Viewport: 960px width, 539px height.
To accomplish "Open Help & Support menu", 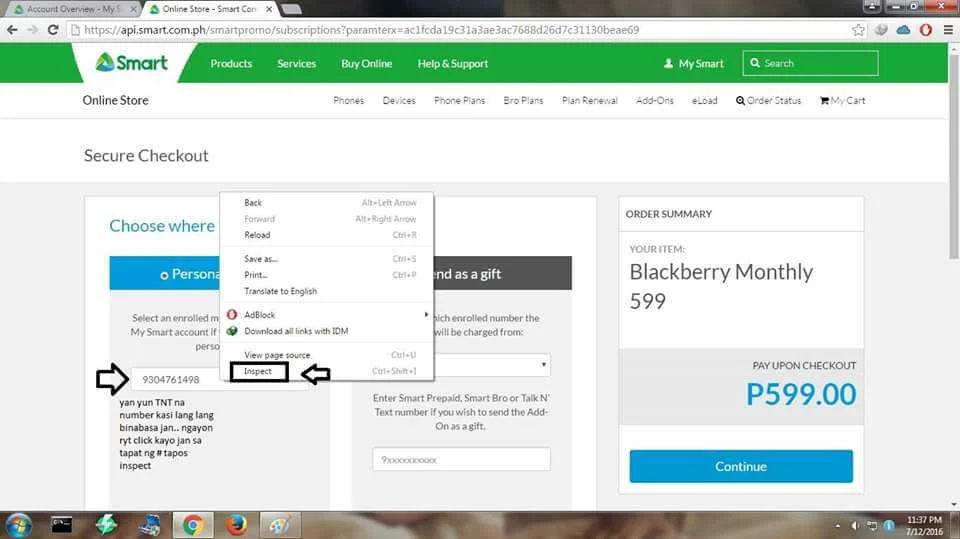I will [452, 63].
